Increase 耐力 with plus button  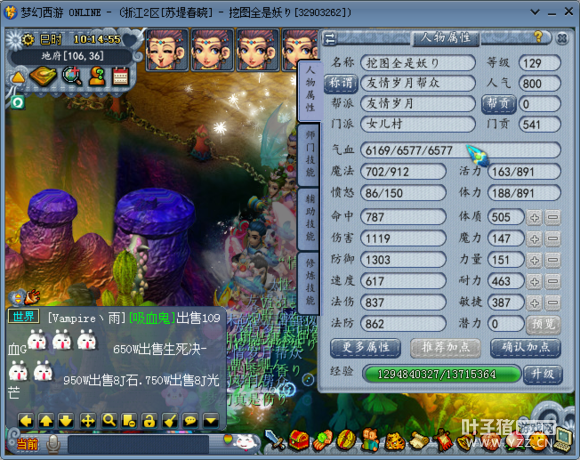click(534, 282)
